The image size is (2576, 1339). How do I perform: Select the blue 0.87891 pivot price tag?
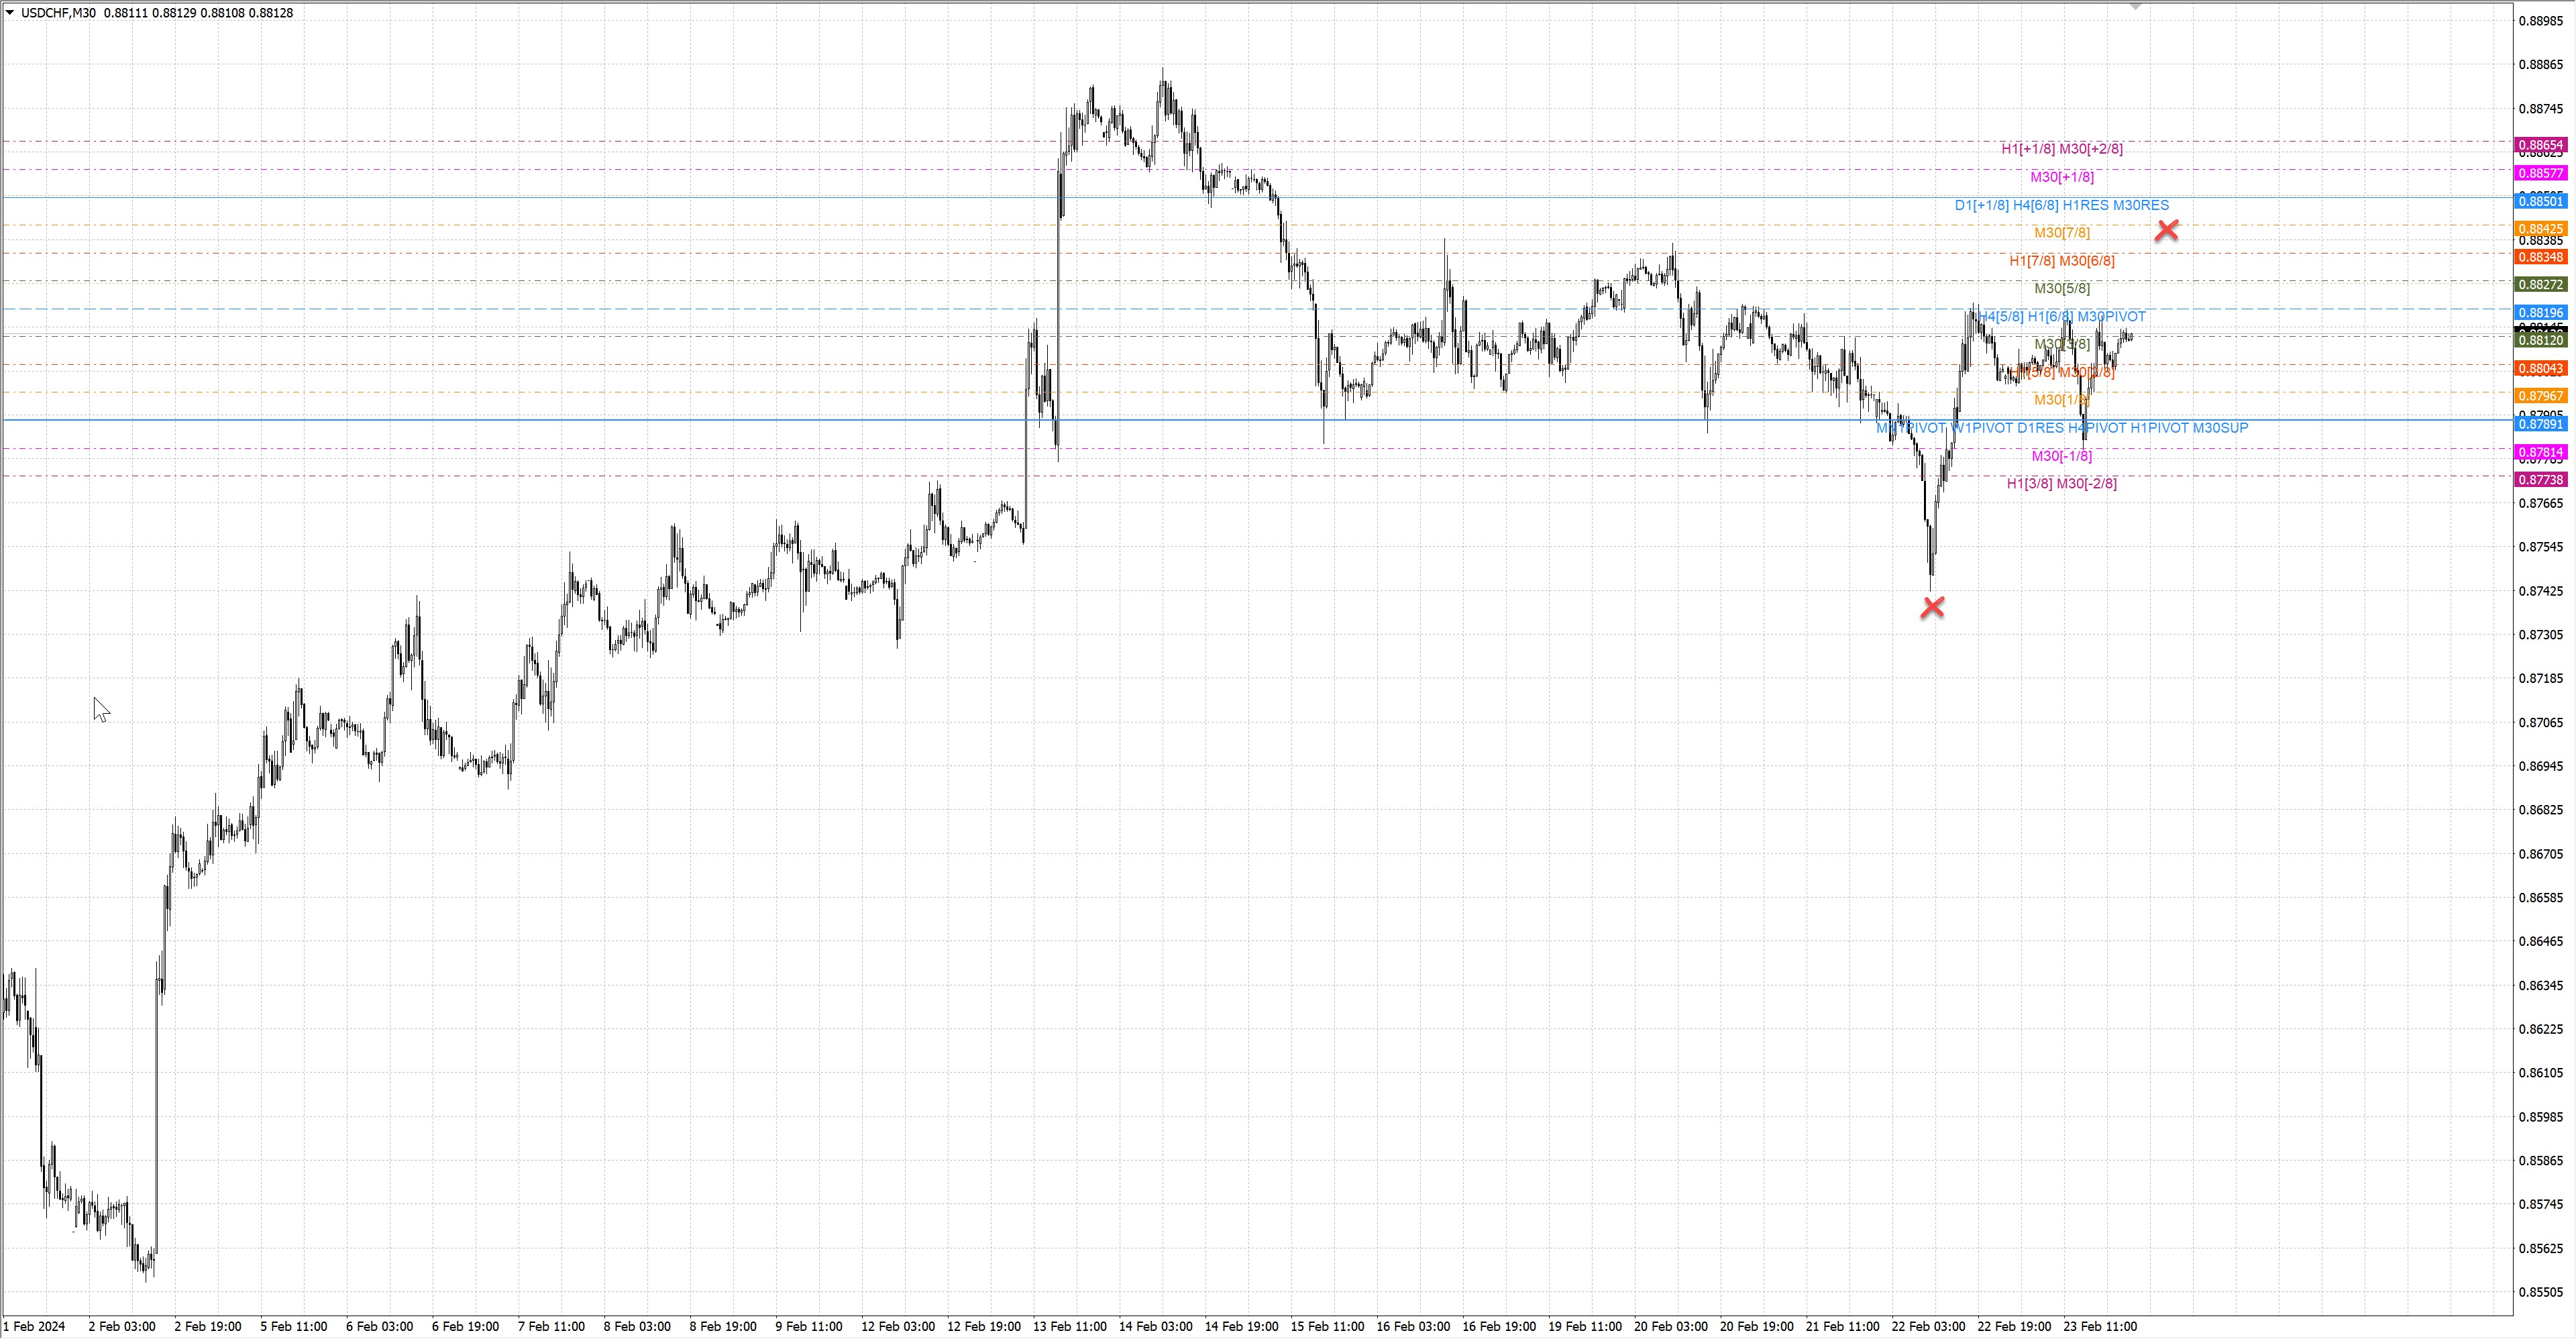pyautogui.click(x=2540, y=424)
